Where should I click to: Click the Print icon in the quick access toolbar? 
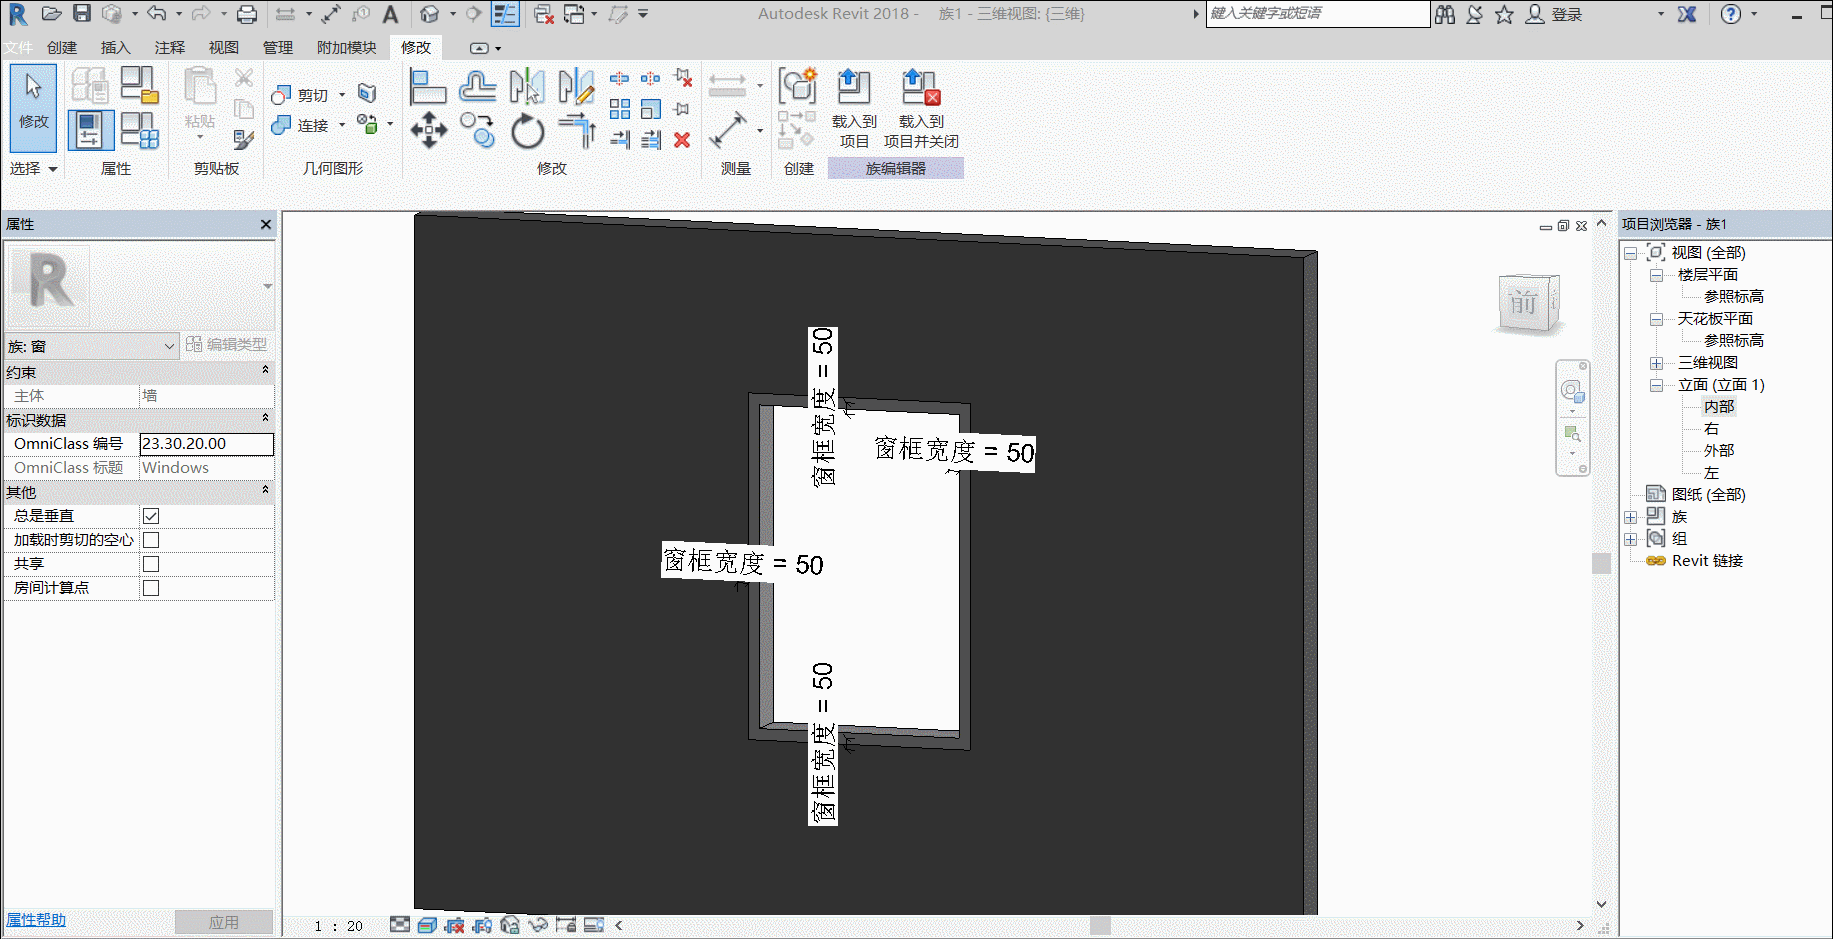point(247,14)
